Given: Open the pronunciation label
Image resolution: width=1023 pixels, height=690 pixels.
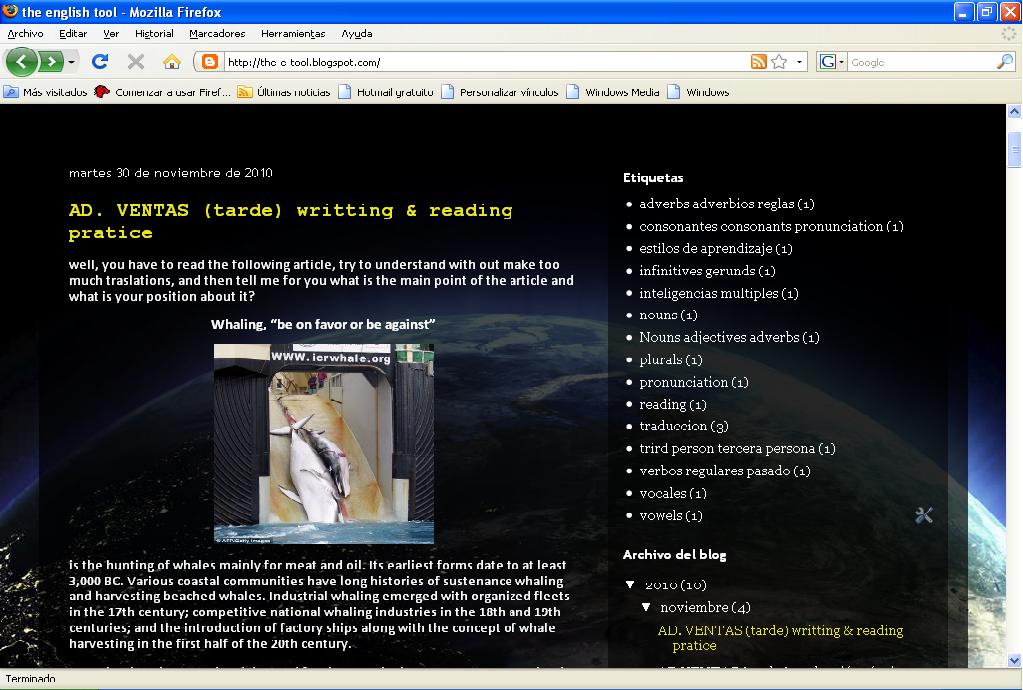Looking at the screenshot, I should [x=684, y=382].
